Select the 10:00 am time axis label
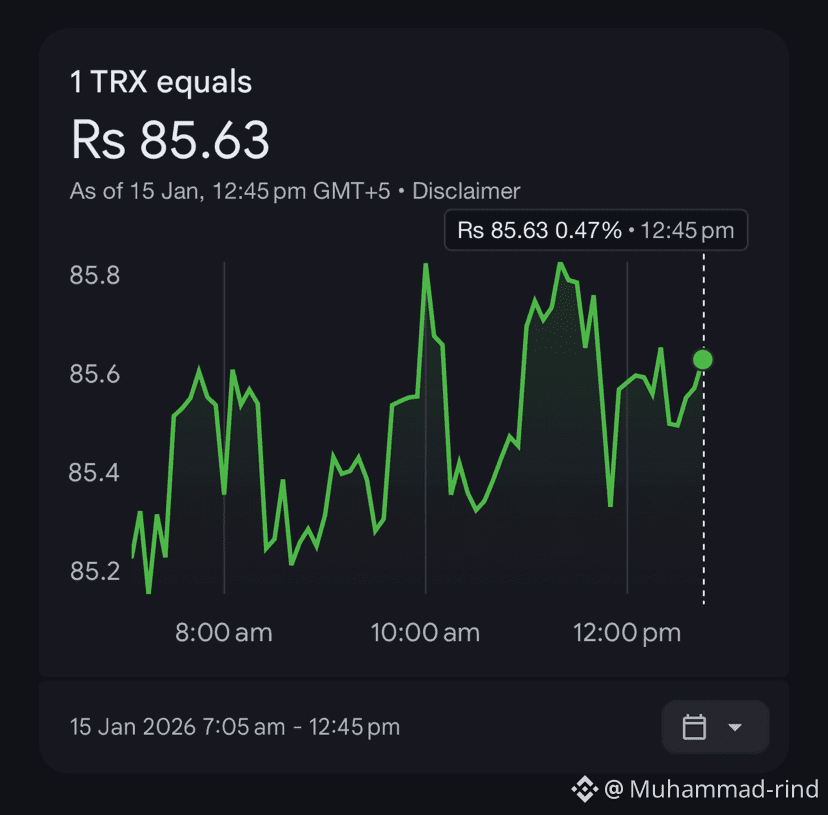Screen dimensions: 828x815 coord(425,633)
